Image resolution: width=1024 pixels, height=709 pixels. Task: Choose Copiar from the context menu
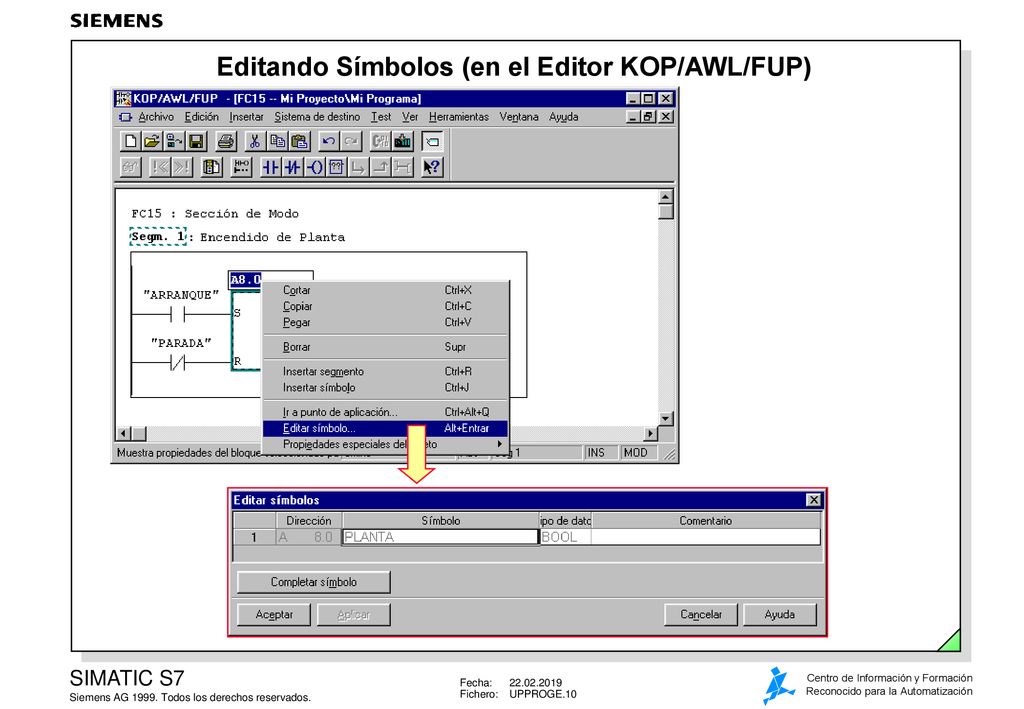385,306
